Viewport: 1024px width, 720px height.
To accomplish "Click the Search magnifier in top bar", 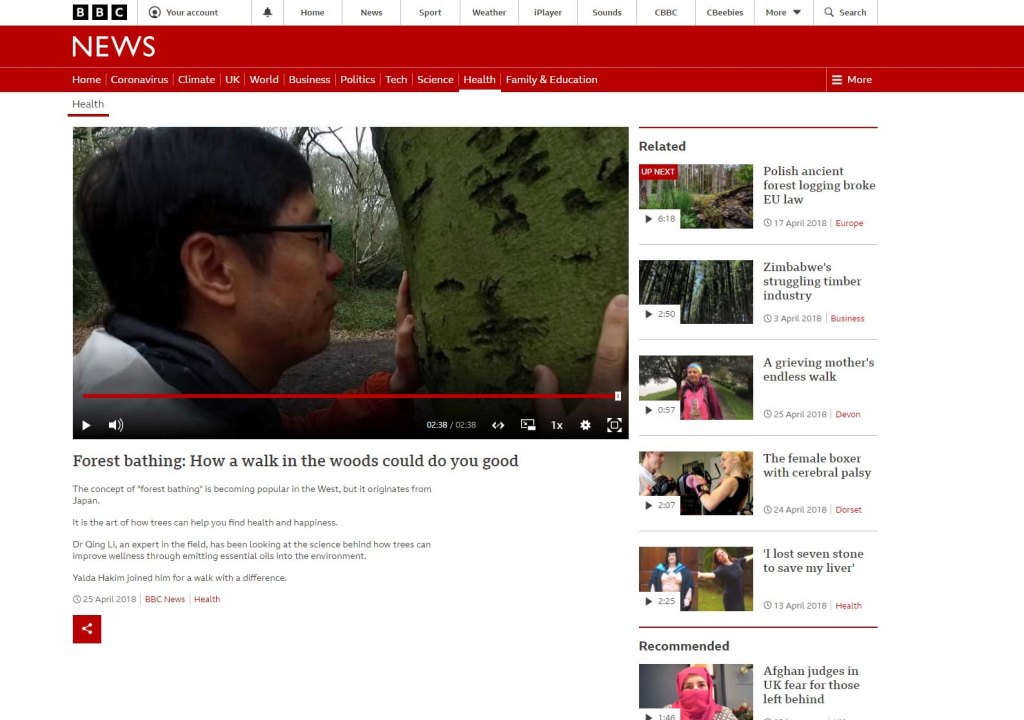I will tap(829, 13).
